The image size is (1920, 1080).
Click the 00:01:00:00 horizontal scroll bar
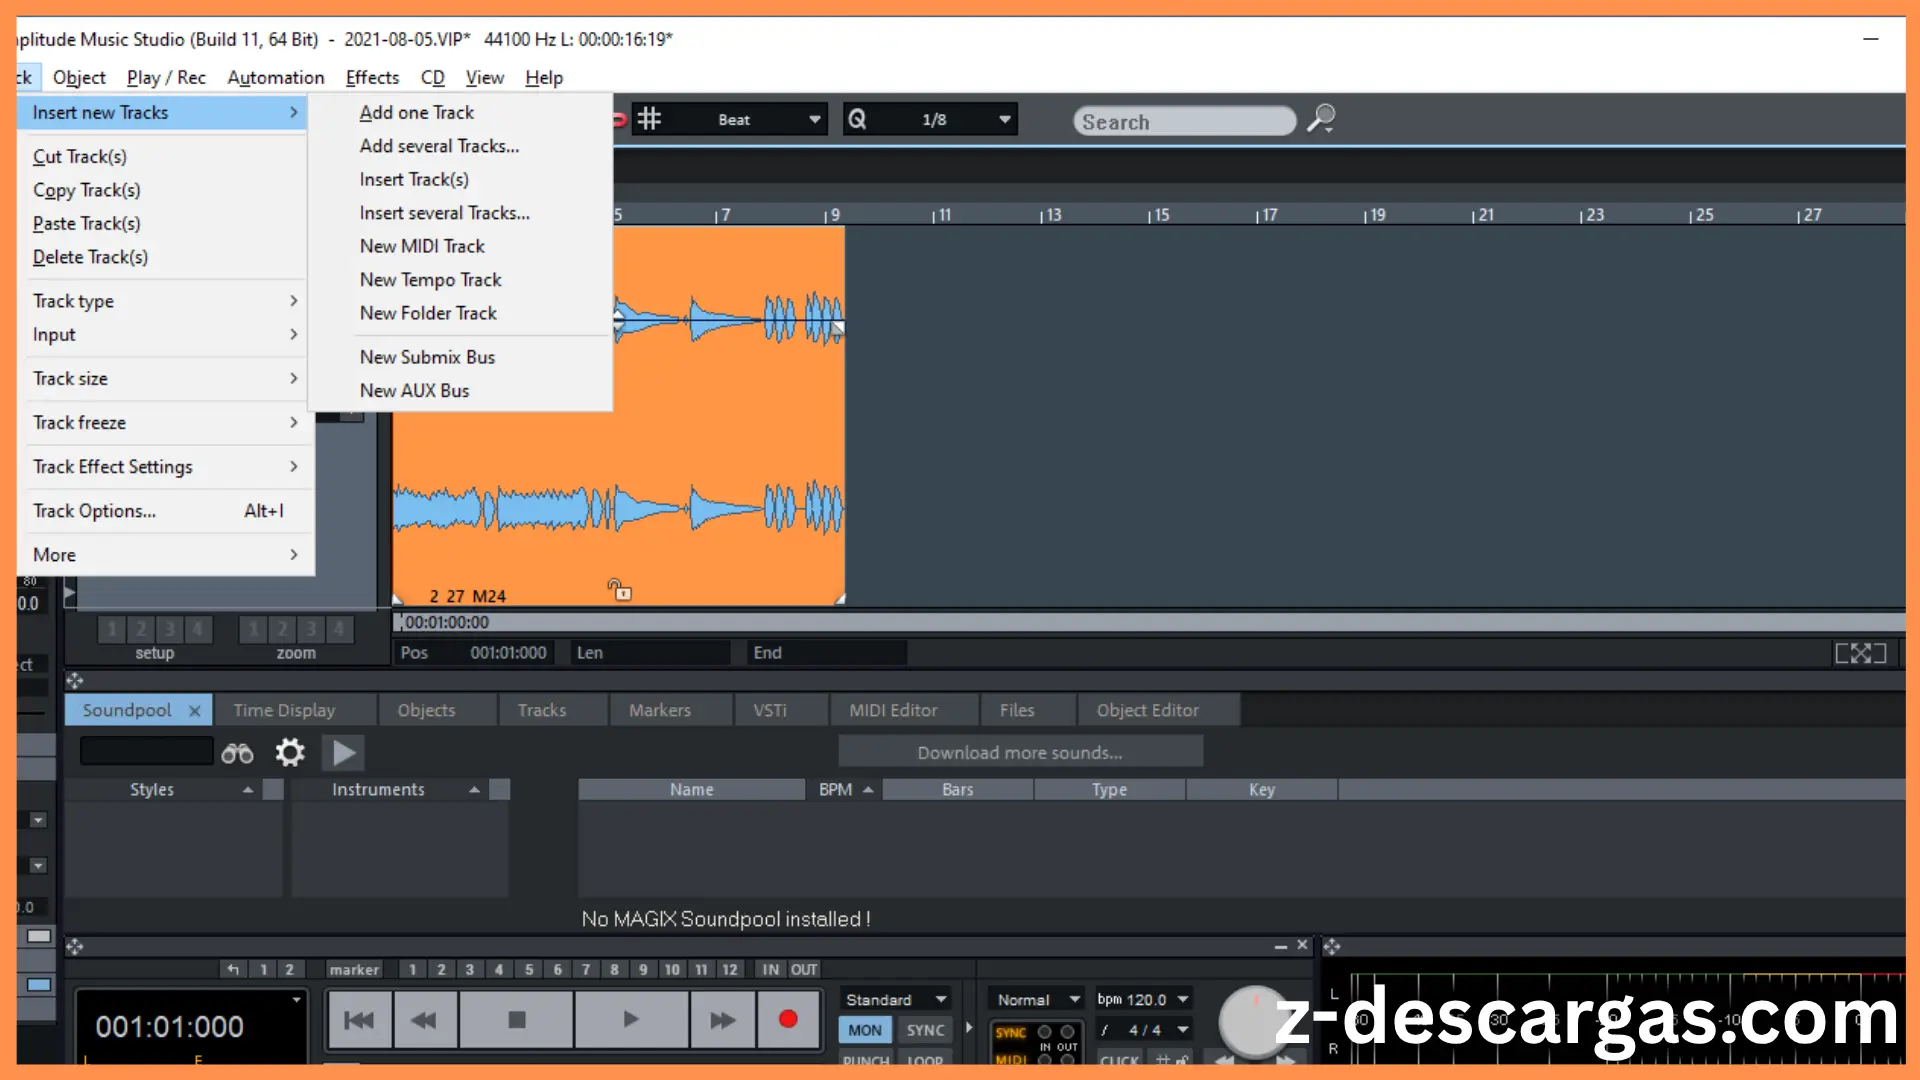[x=1150, y=622]
